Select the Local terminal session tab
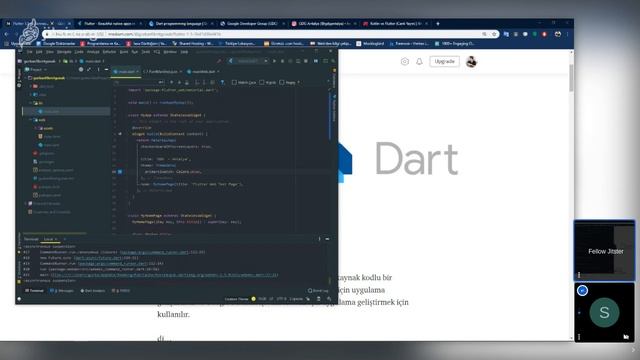Screen dimensions: 640x360 50,239
